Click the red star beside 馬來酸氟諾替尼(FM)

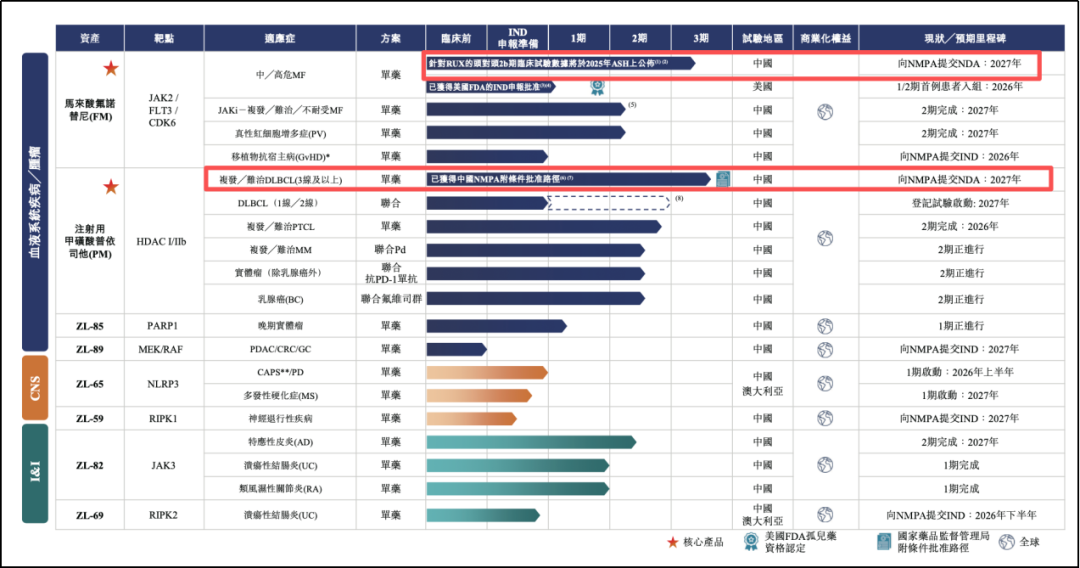click(111, 69)
